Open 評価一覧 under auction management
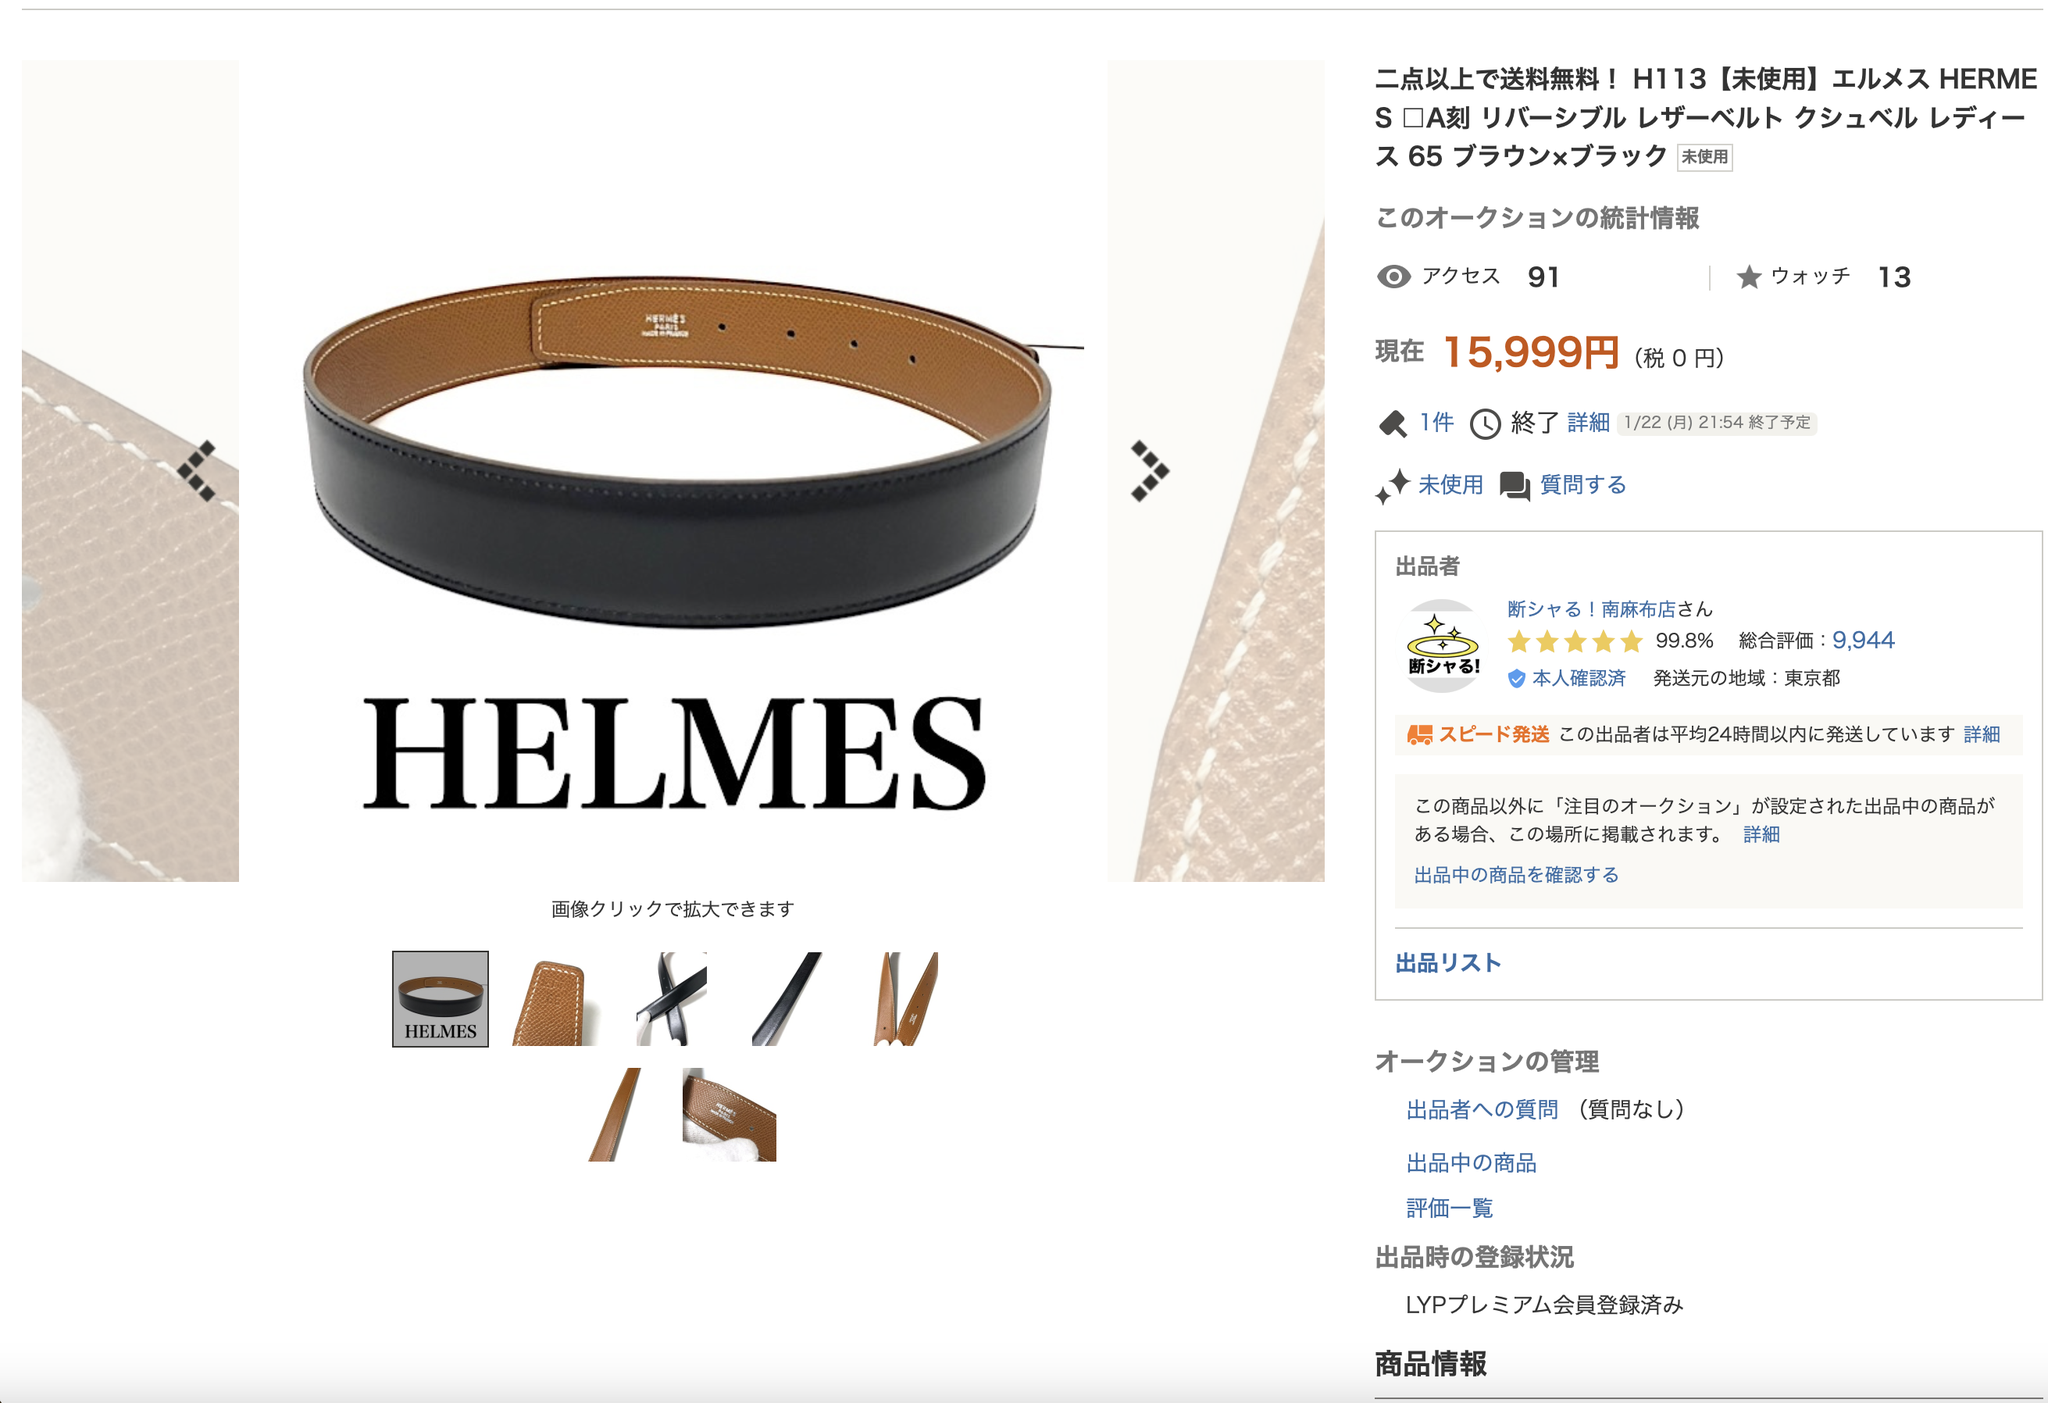The image size is (2048, 1403). coord(1449,1208)
